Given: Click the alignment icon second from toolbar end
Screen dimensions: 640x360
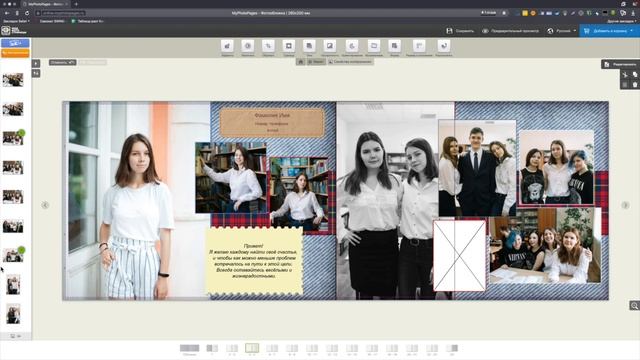Looking at the screenshot, I should 419,46.
